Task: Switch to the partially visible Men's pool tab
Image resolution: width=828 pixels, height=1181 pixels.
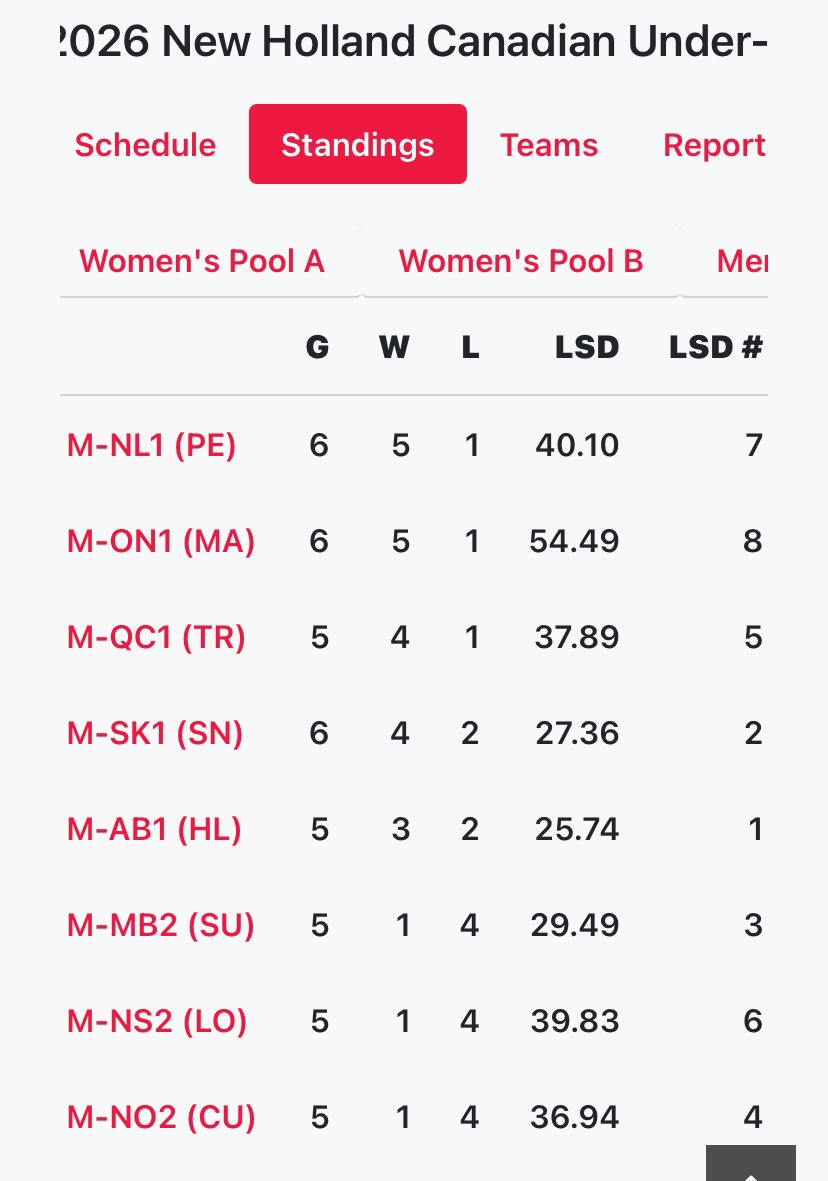Action: 742,261
